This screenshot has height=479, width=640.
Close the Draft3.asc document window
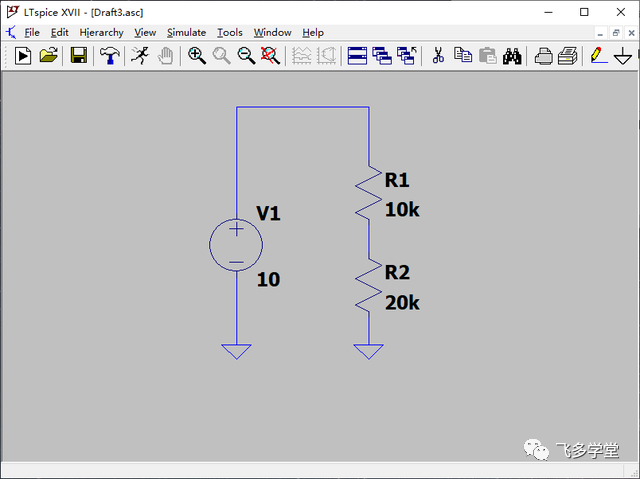pos(631,33)
